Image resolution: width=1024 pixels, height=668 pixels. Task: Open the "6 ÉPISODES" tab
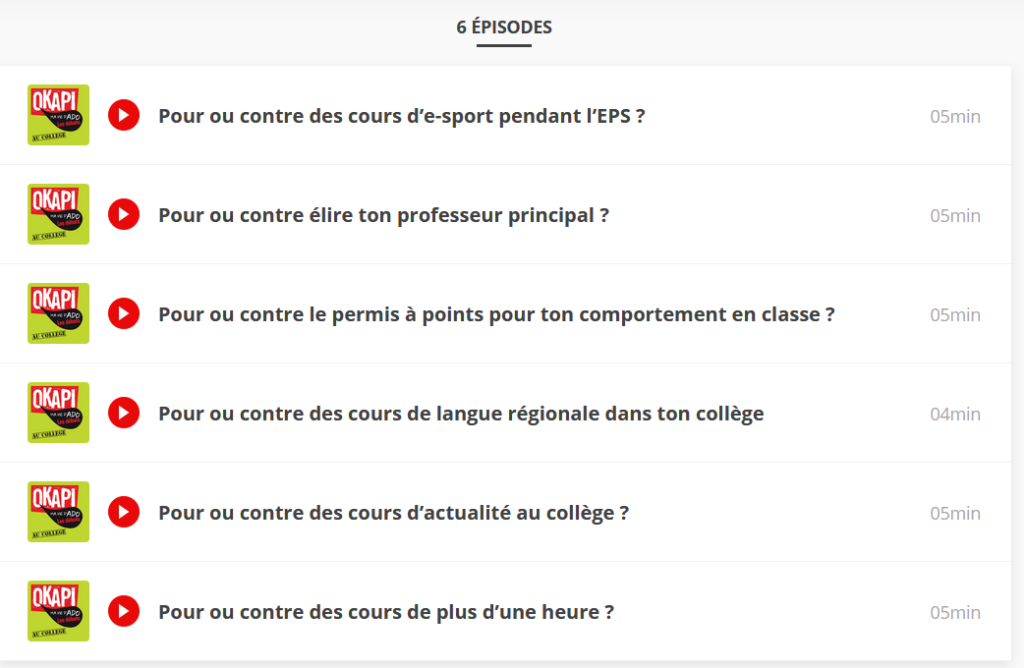[504, 28]
